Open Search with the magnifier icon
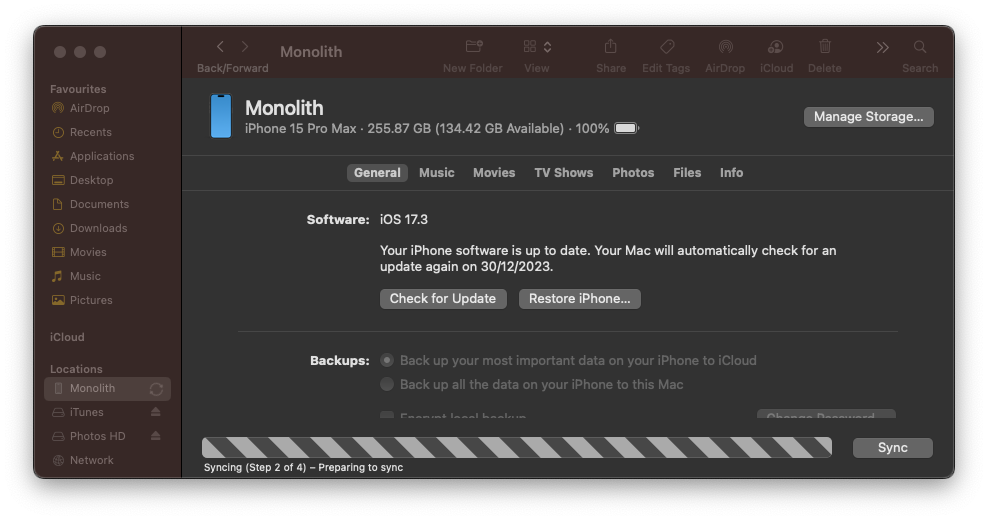This screenshot has width=988, height=520. pos(920,47)
